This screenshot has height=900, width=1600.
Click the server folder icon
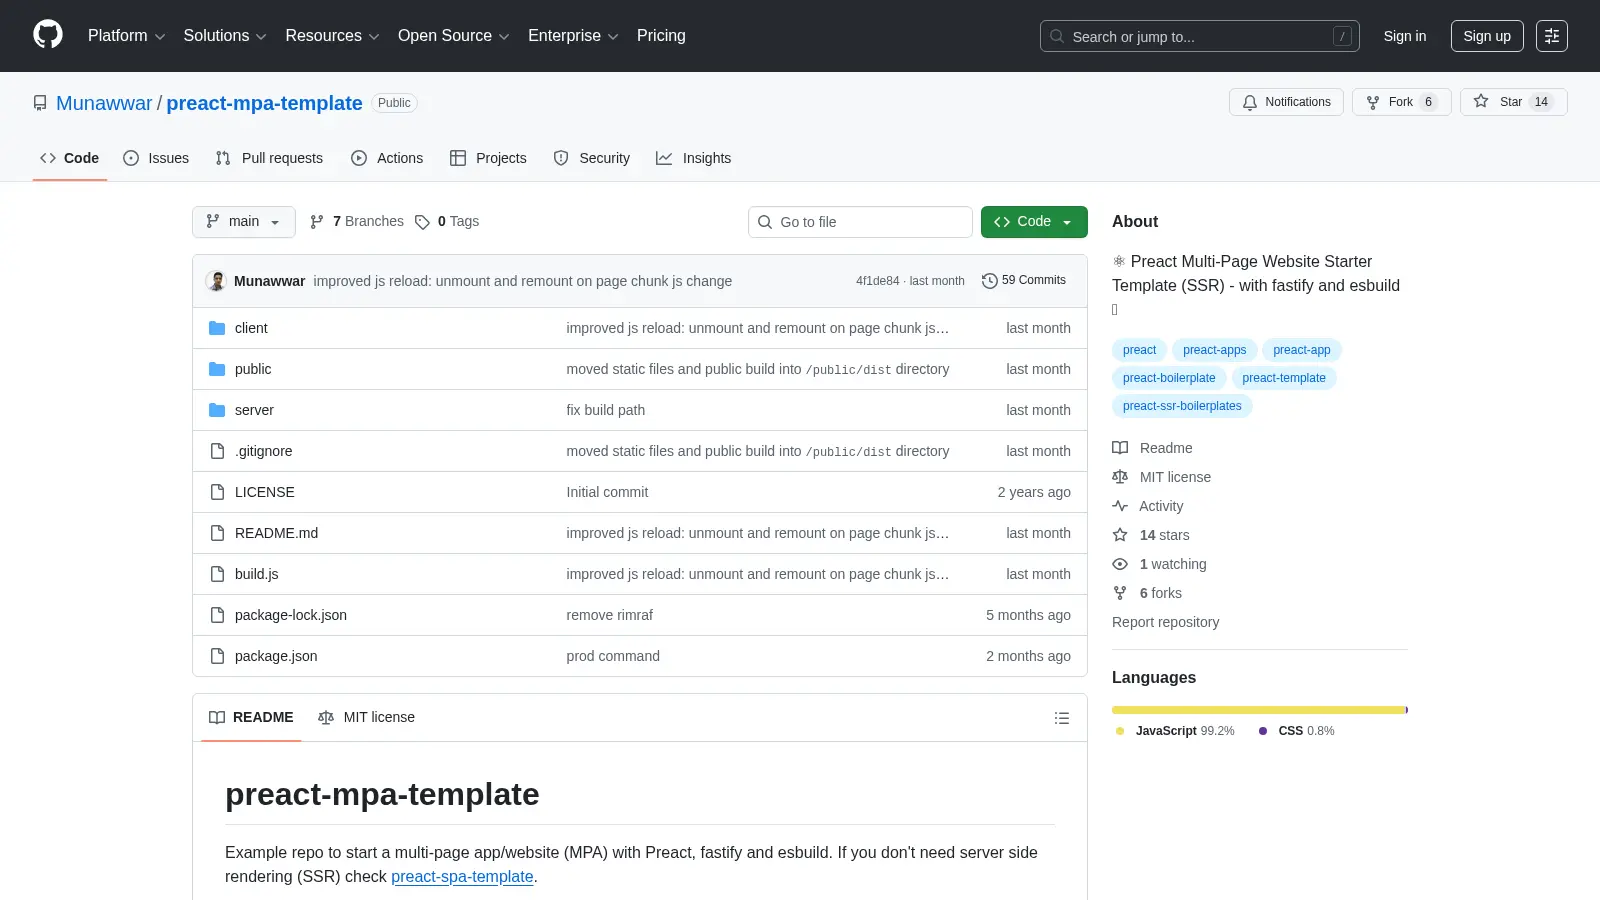tap(217, 410)
